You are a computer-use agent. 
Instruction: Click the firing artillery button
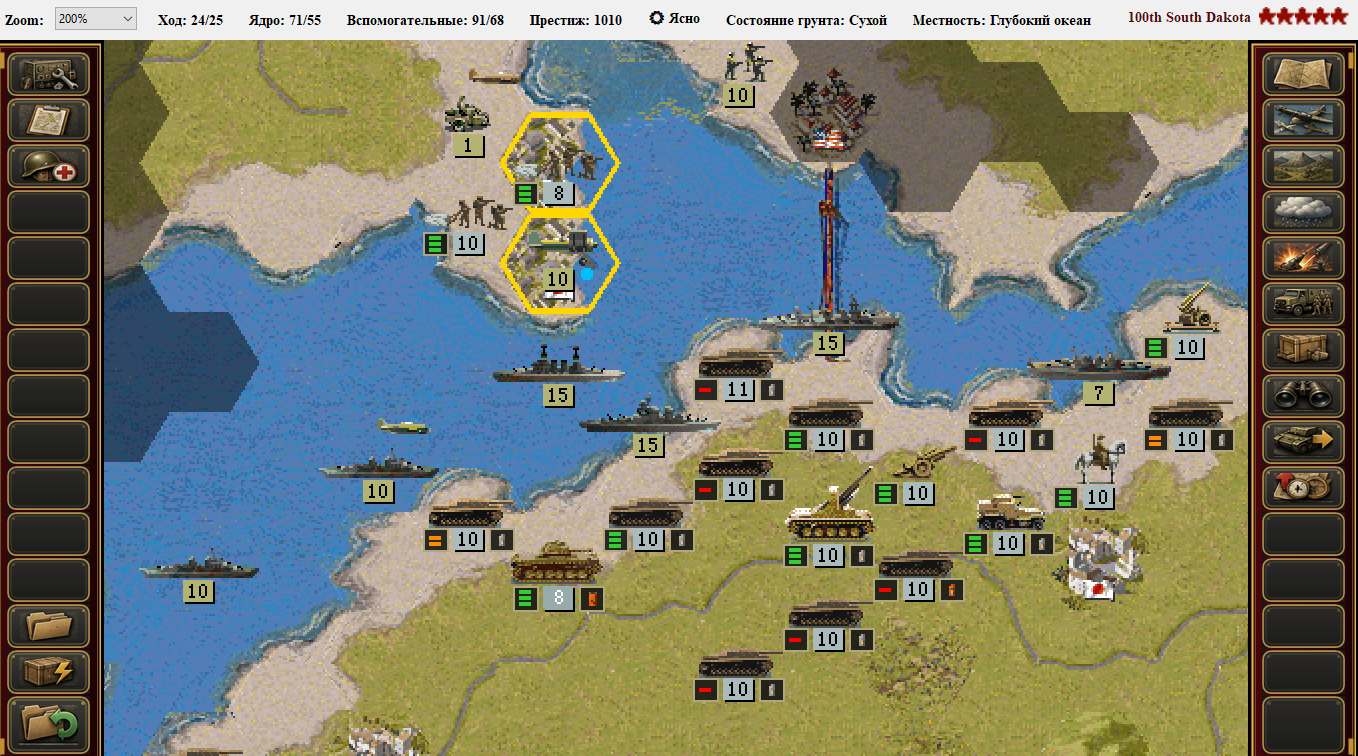[1303, 258]
